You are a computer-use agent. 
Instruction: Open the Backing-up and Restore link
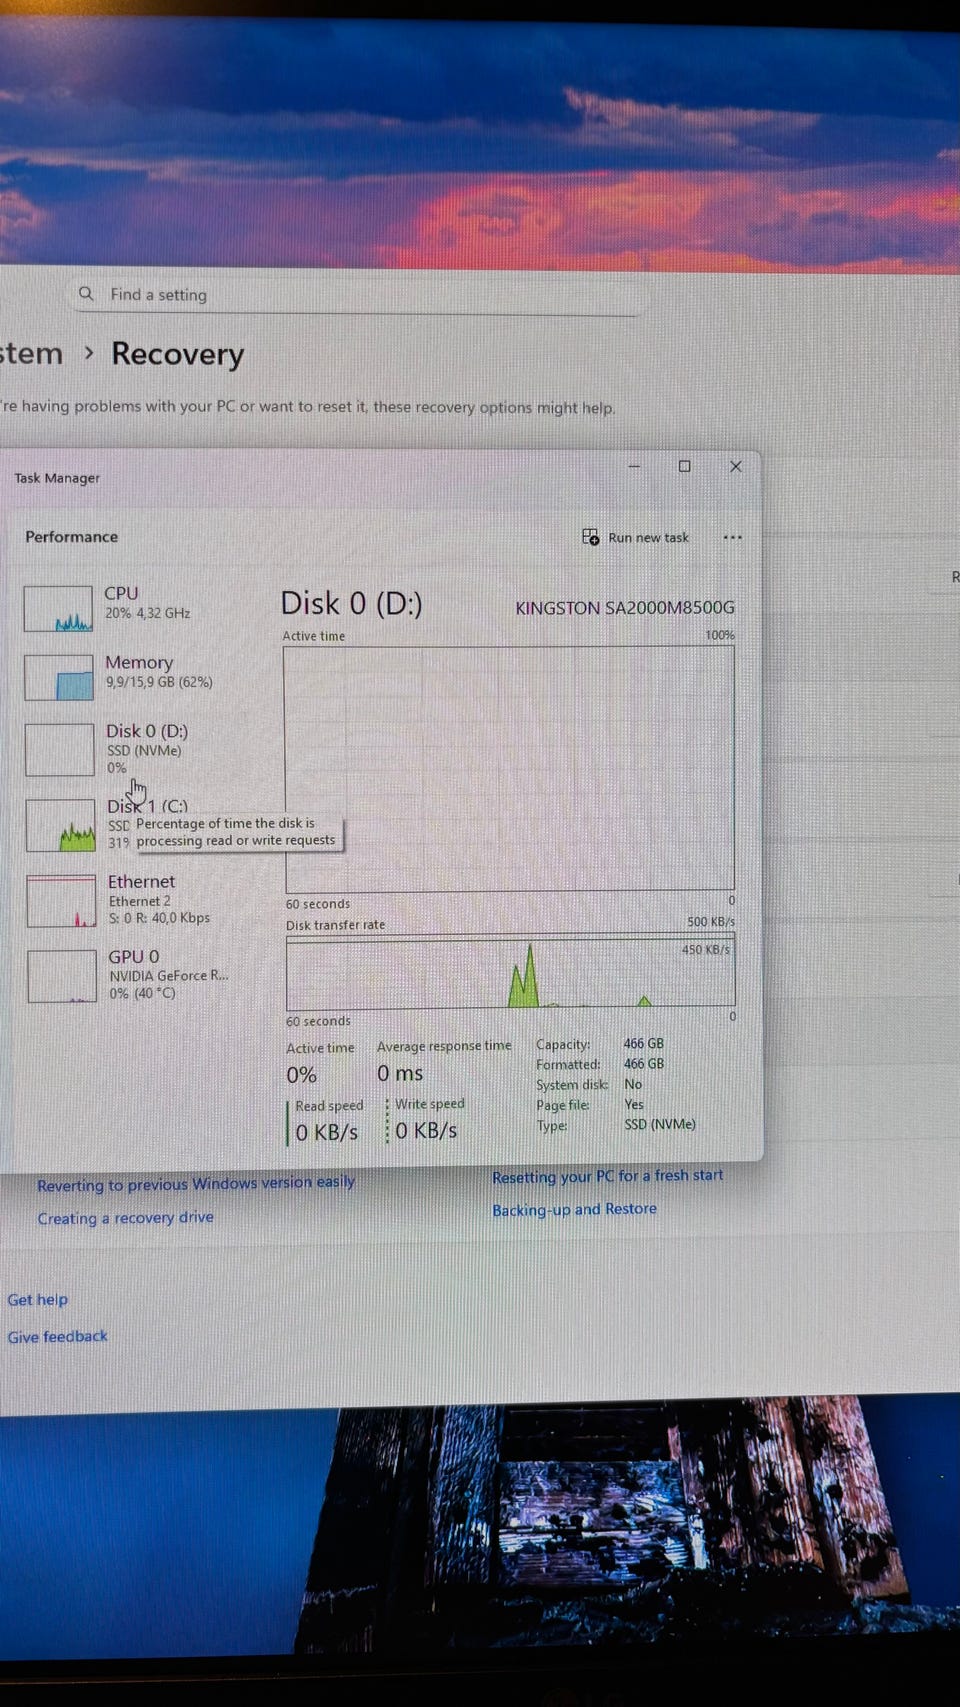tap(574, 1209)
